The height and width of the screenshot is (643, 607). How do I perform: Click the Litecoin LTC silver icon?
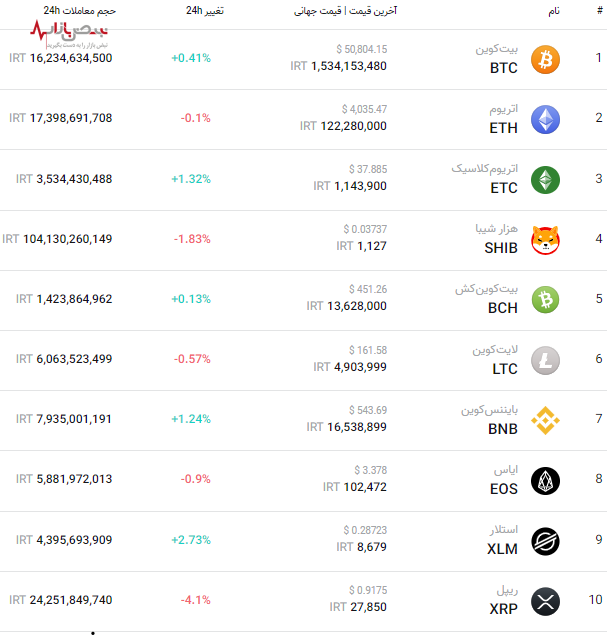[545, 360]
